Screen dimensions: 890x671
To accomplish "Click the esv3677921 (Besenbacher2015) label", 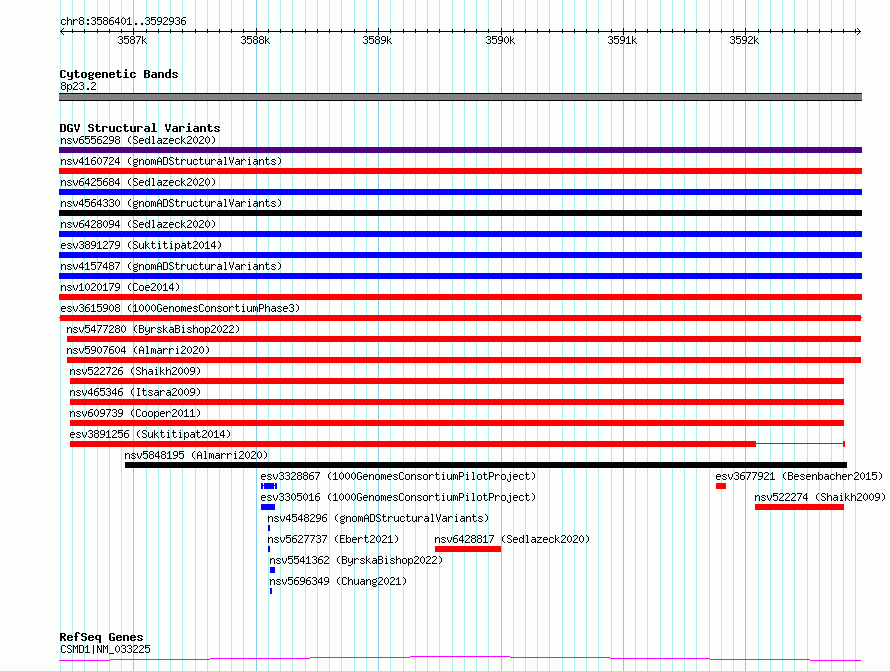I will 799,476.
